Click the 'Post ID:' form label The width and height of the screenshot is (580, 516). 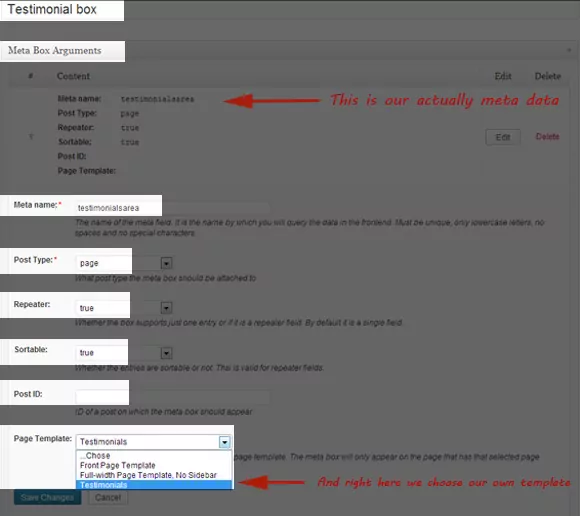pos(28,394)
